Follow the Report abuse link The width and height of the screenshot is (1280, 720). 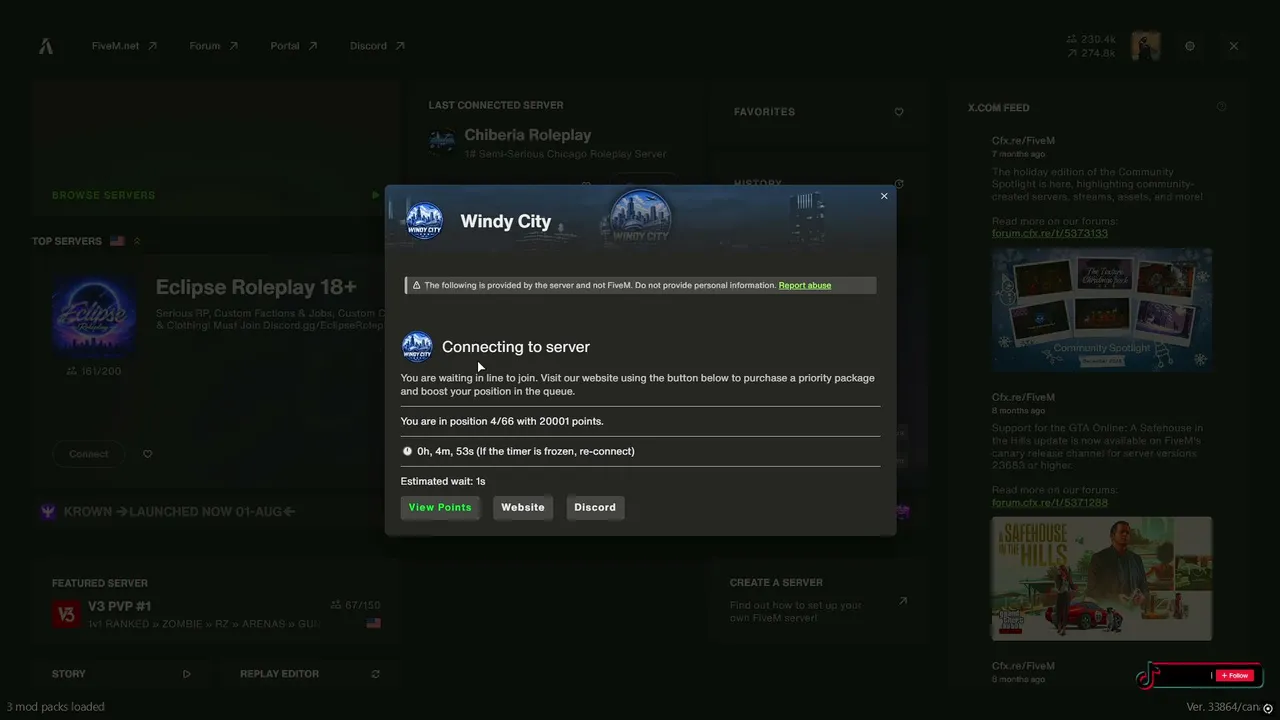click(805, 285)
